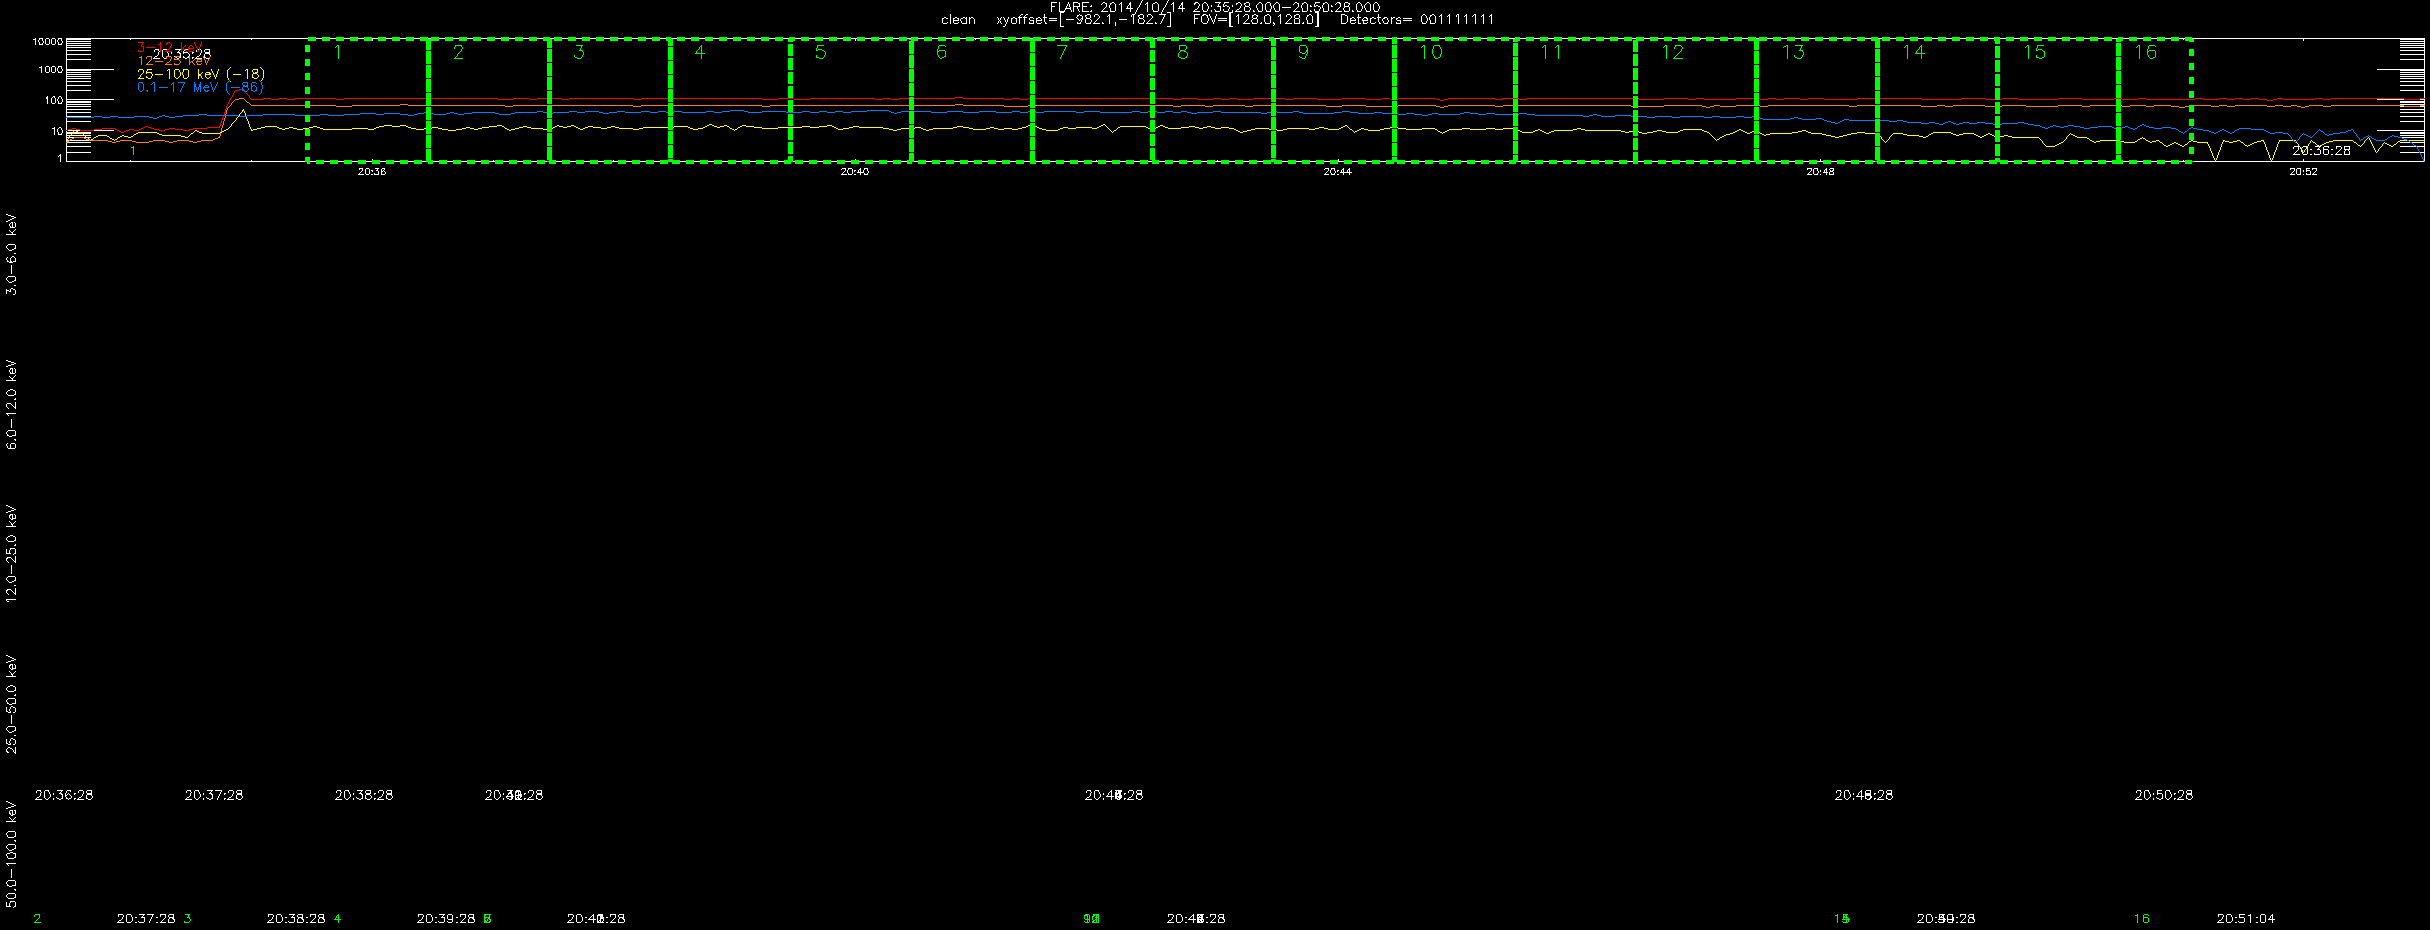The image size is (2430, 930).
Task: Click the 20:51:04 image time label
Action: pyautogui.click(x=2246, y=919)
